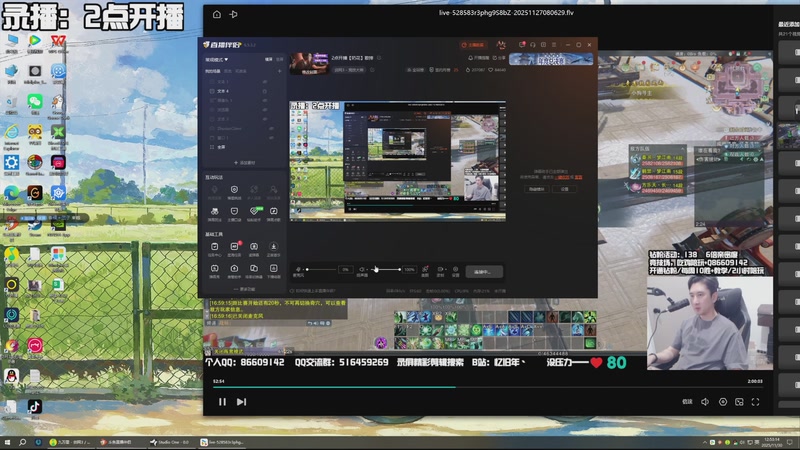
Task: Open the Internet Explorer desktop icon
Action: pos(11,135)
